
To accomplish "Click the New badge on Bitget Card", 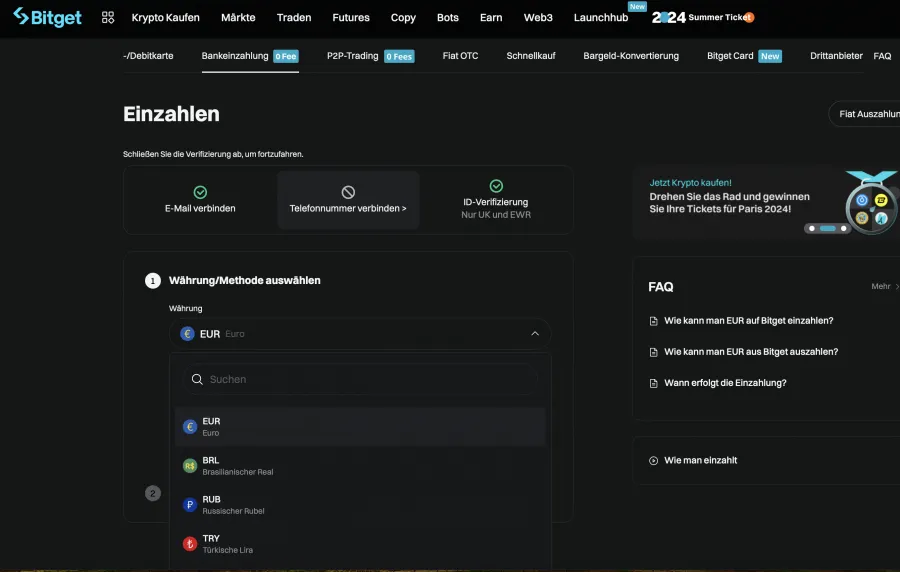I will 770,56.
